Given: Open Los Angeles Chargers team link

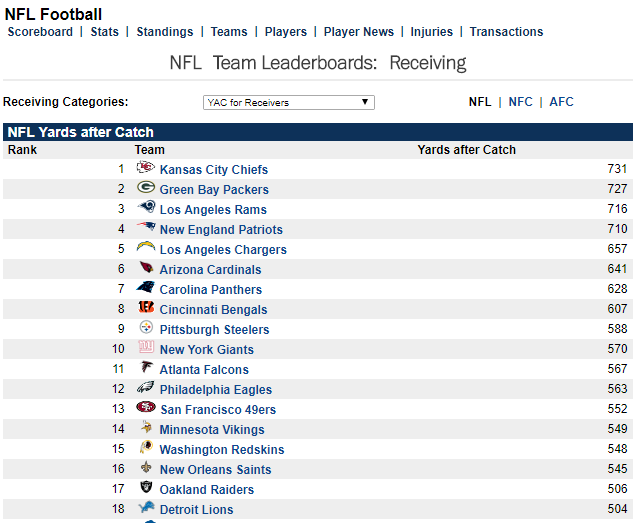Looking at the screenshot, I should pos(223,249).
